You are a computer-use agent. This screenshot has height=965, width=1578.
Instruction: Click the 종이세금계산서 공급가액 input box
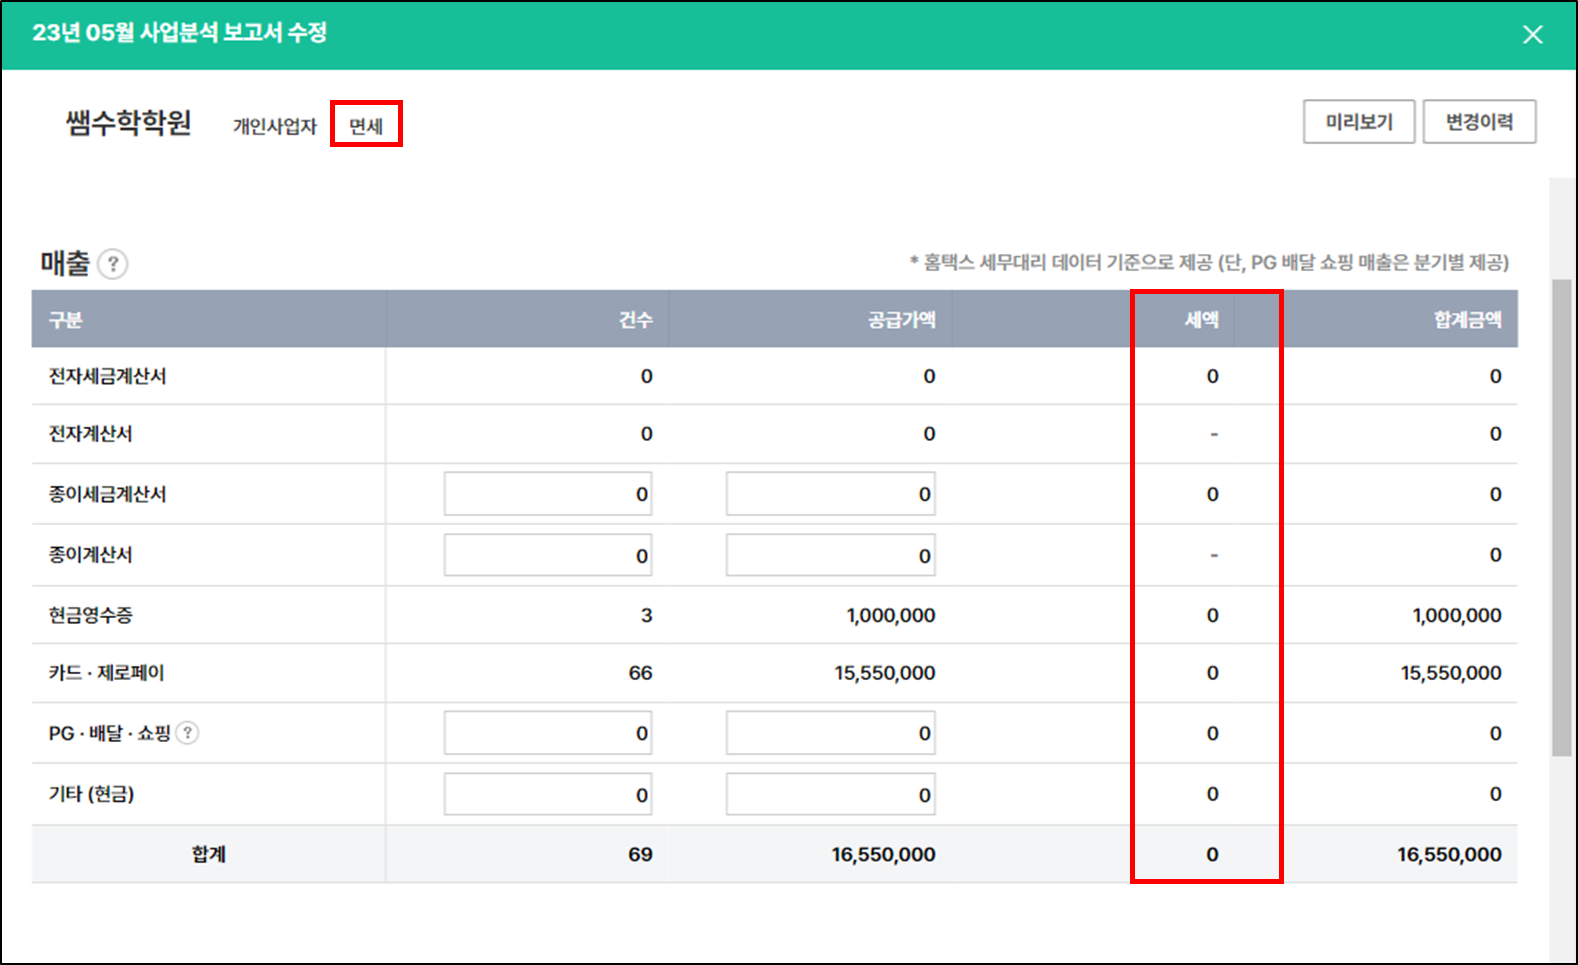click(830, 494)
